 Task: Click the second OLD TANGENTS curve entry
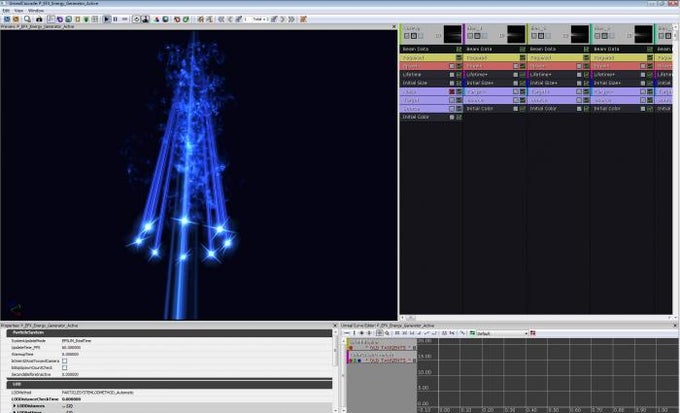388,361
